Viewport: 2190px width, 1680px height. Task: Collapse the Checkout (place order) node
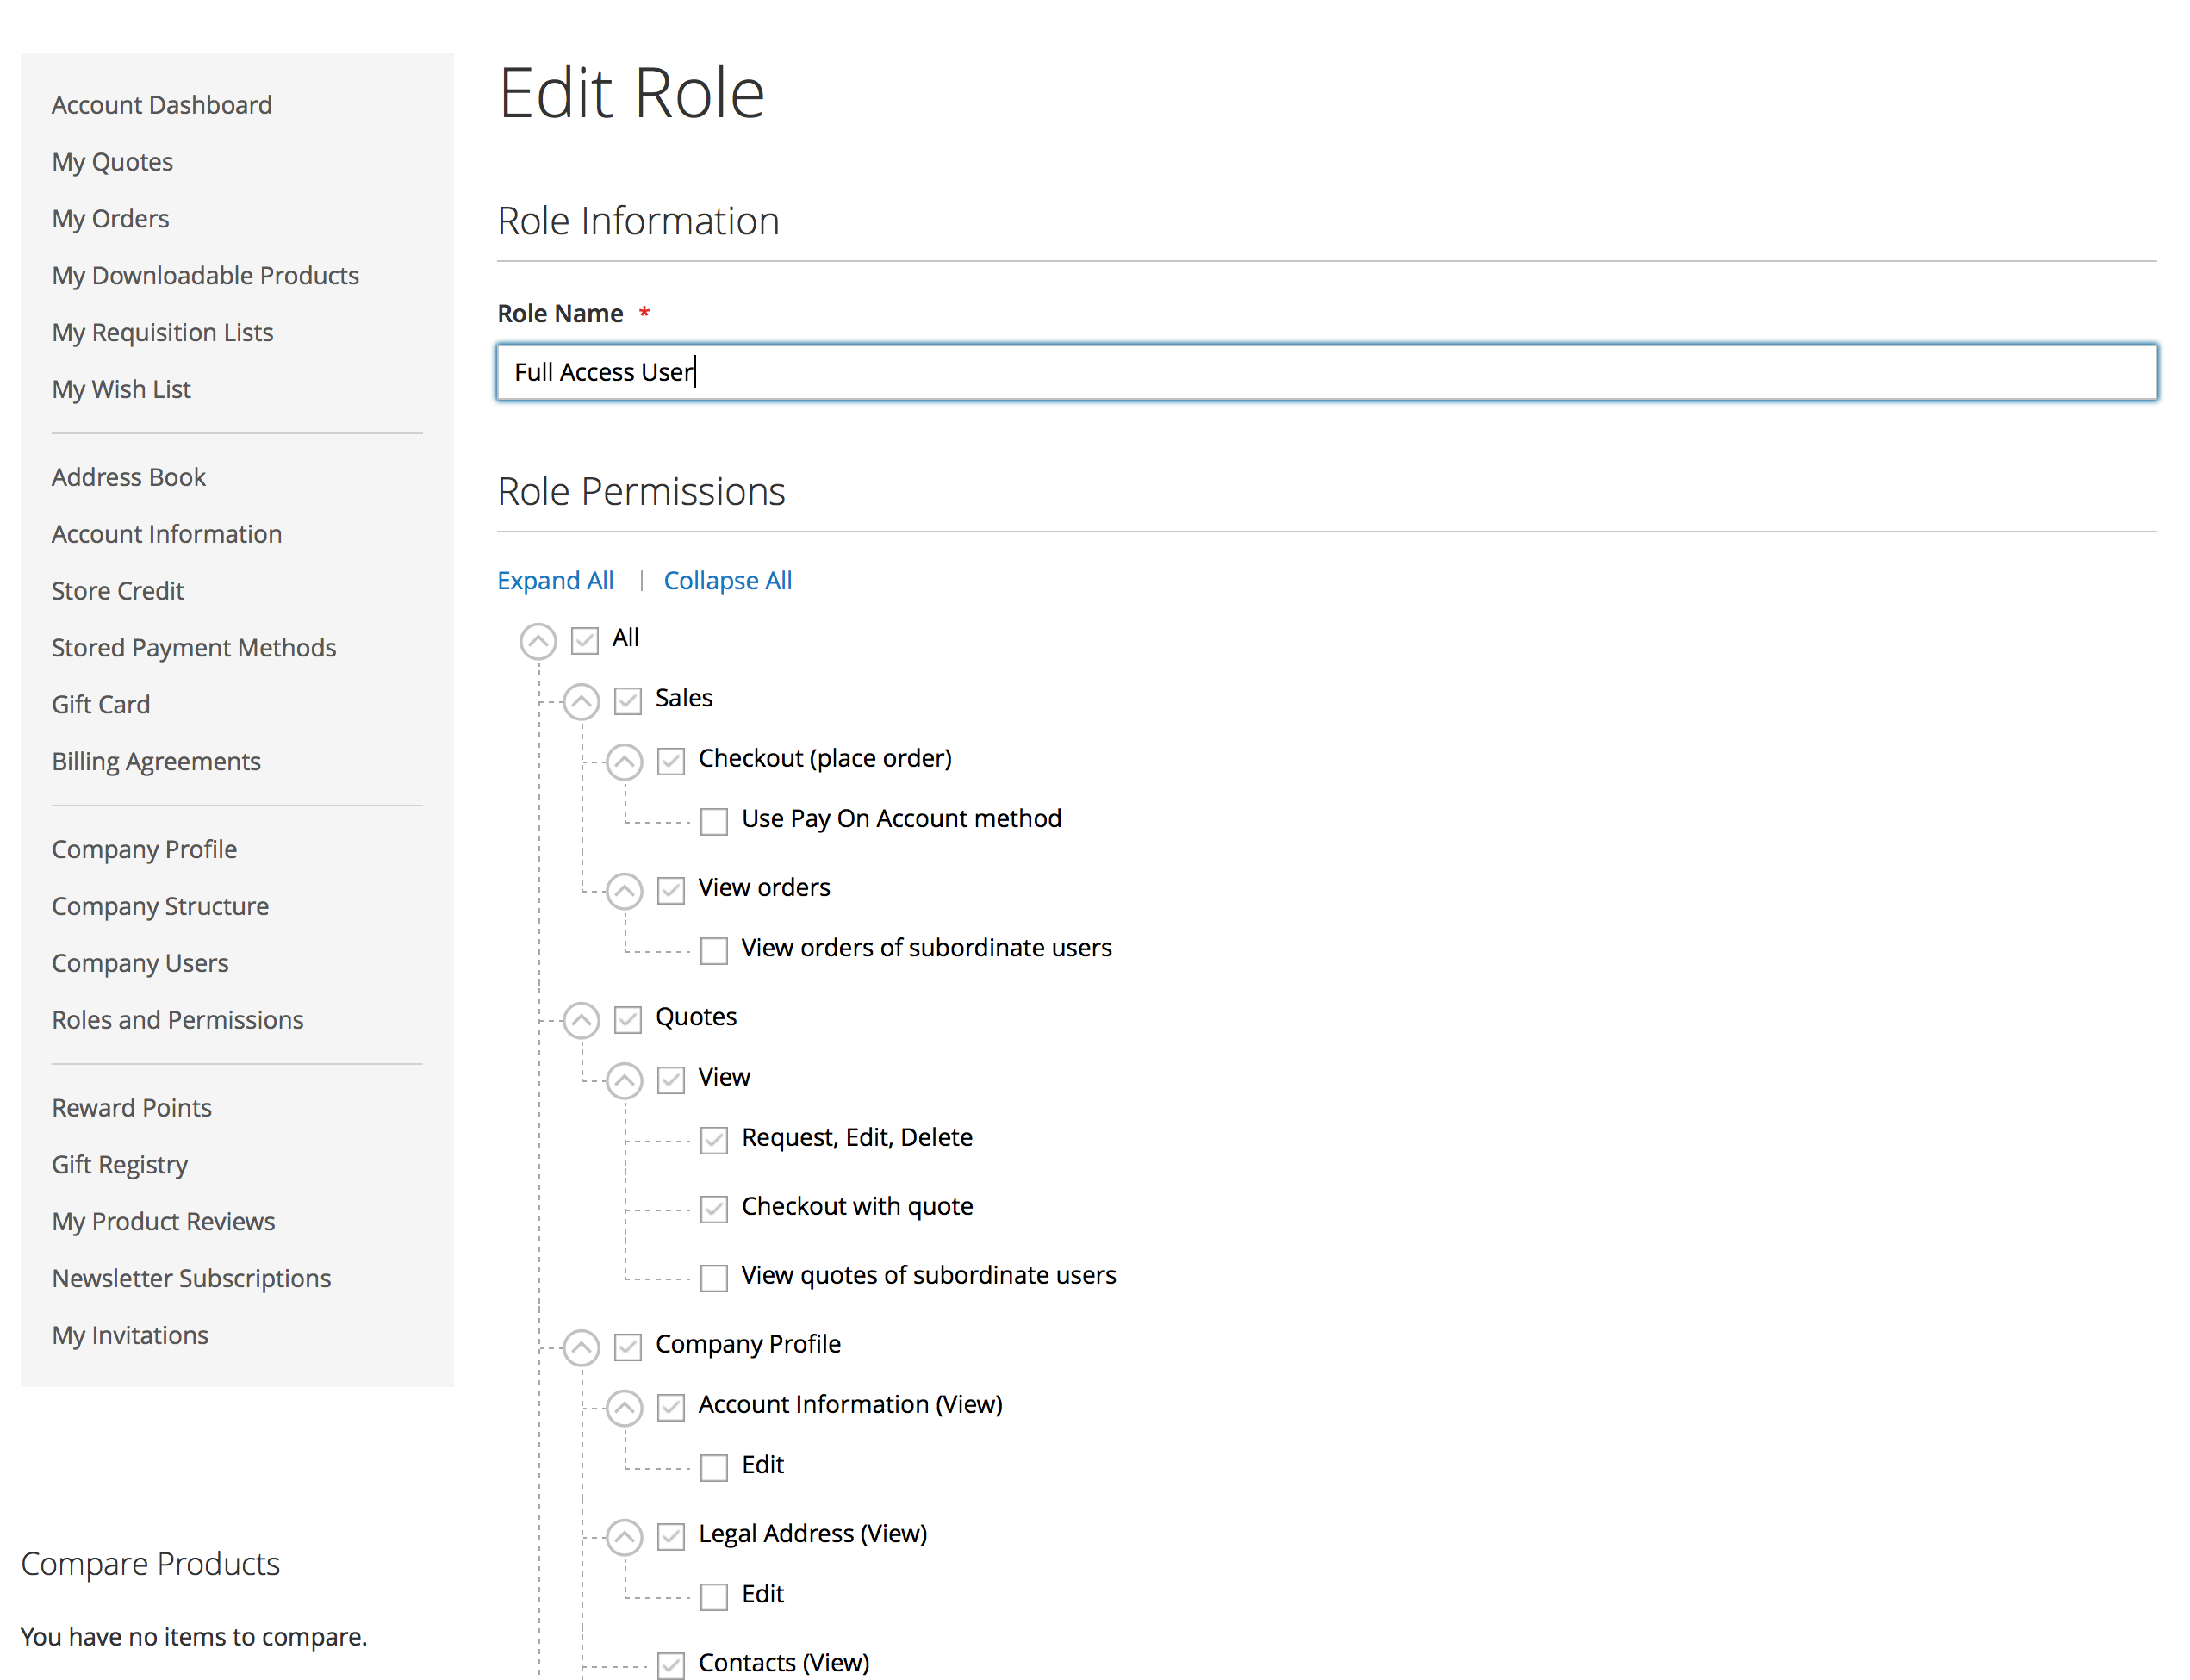pyautogui.click(x=624, y=762)
